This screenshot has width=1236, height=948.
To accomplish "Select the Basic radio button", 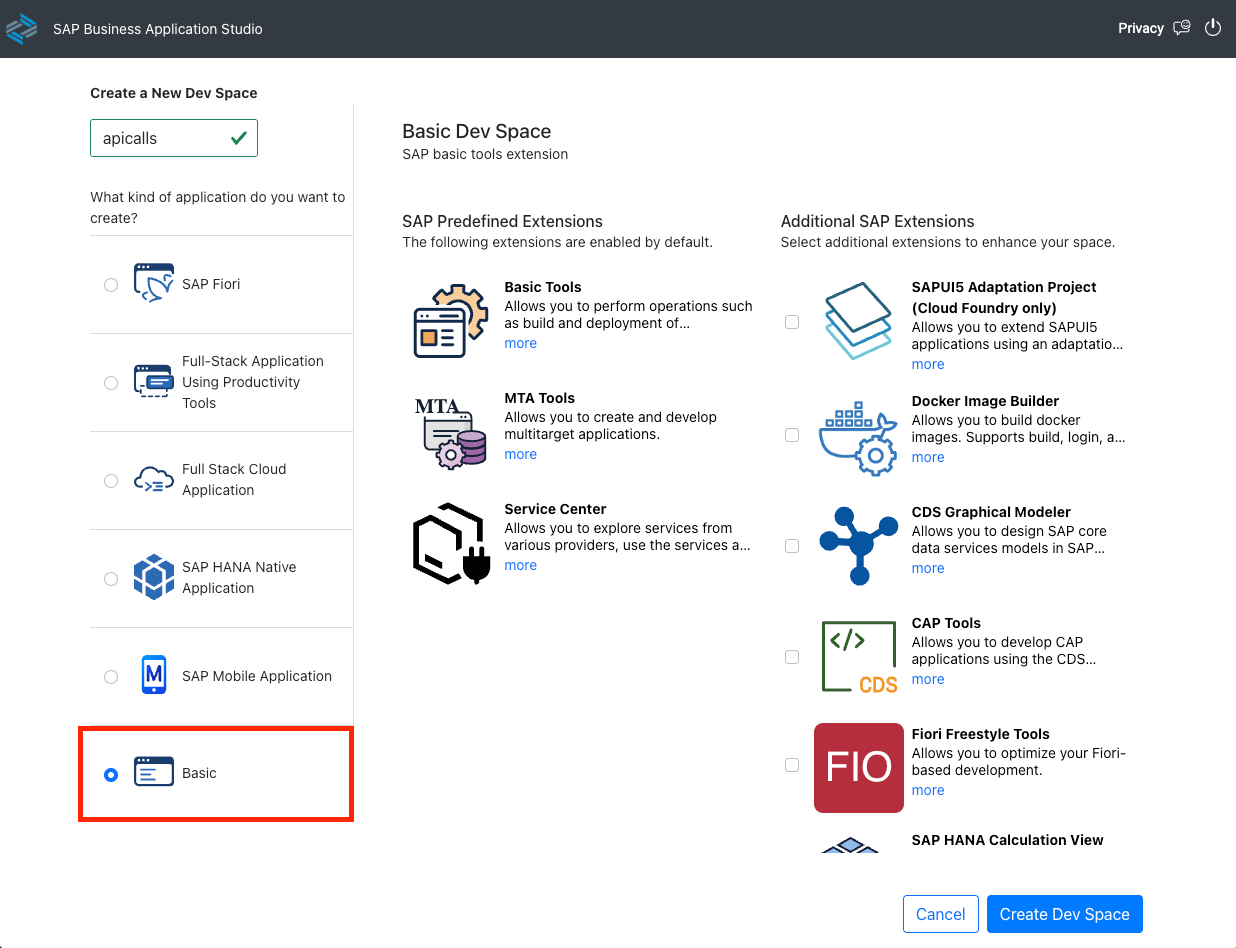I will [111, 775].
